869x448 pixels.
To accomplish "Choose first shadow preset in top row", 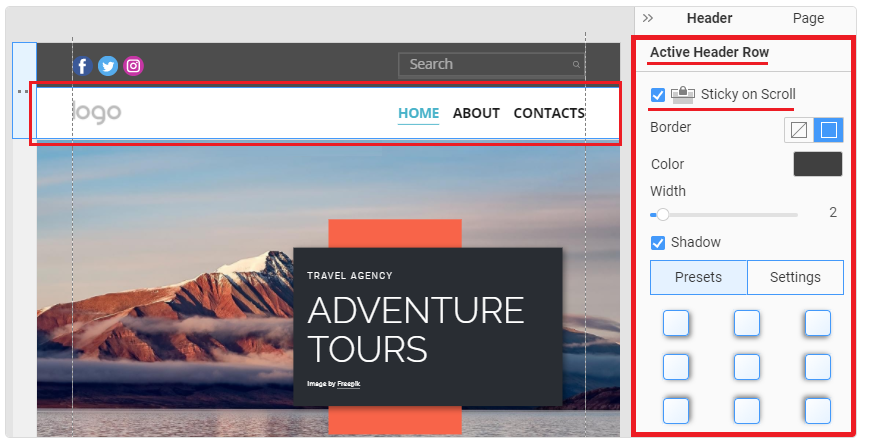I will [x=676, y=323].
